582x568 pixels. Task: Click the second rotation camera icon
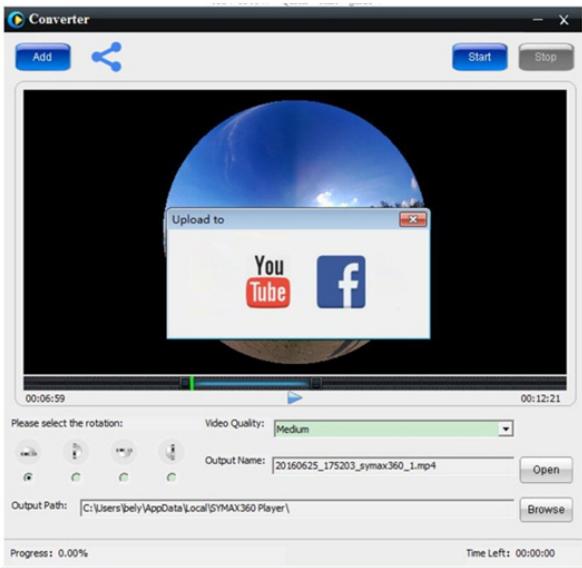tap(76, 451)
